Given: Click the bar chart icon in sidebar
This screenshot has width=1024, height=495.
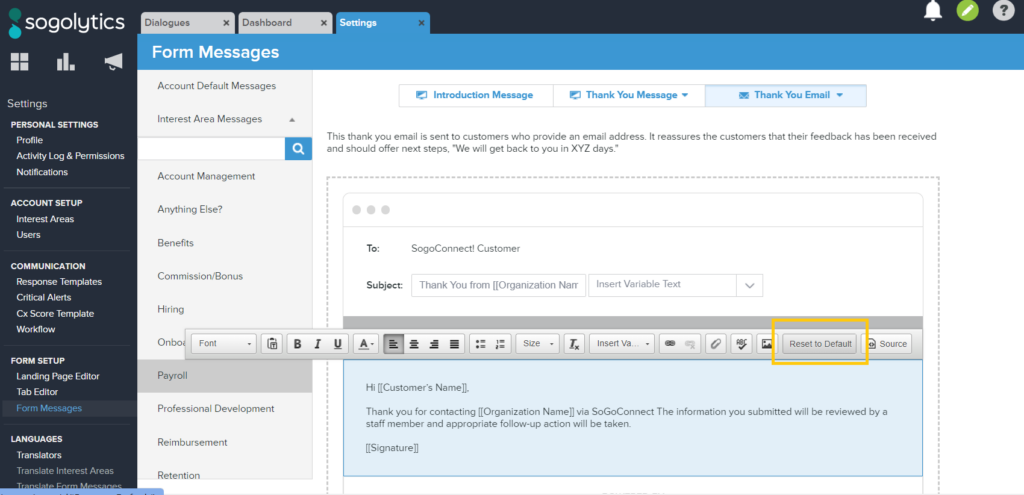Looking at the screenshot, I should (x=66, y=62).
